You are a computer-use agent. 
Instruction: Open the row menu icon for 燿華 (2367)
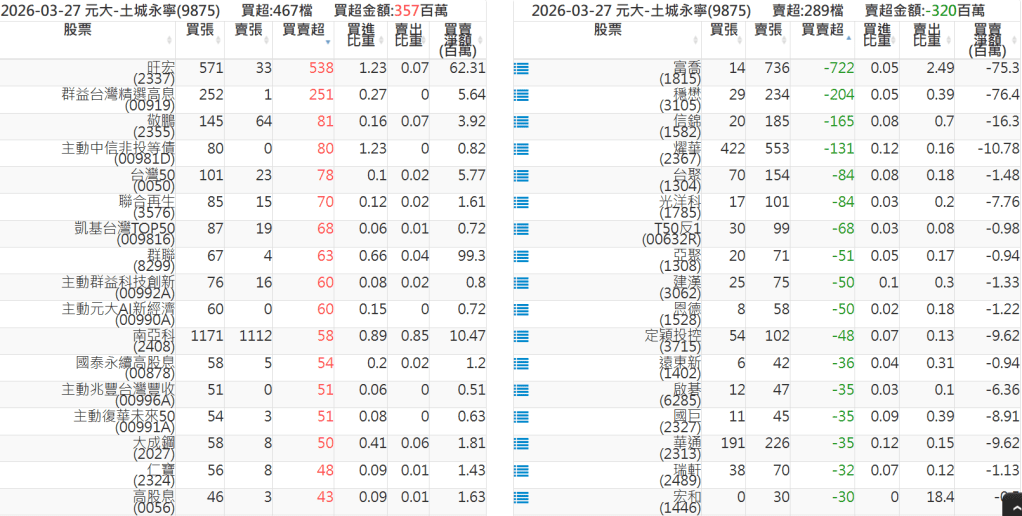tap(521, 150)
